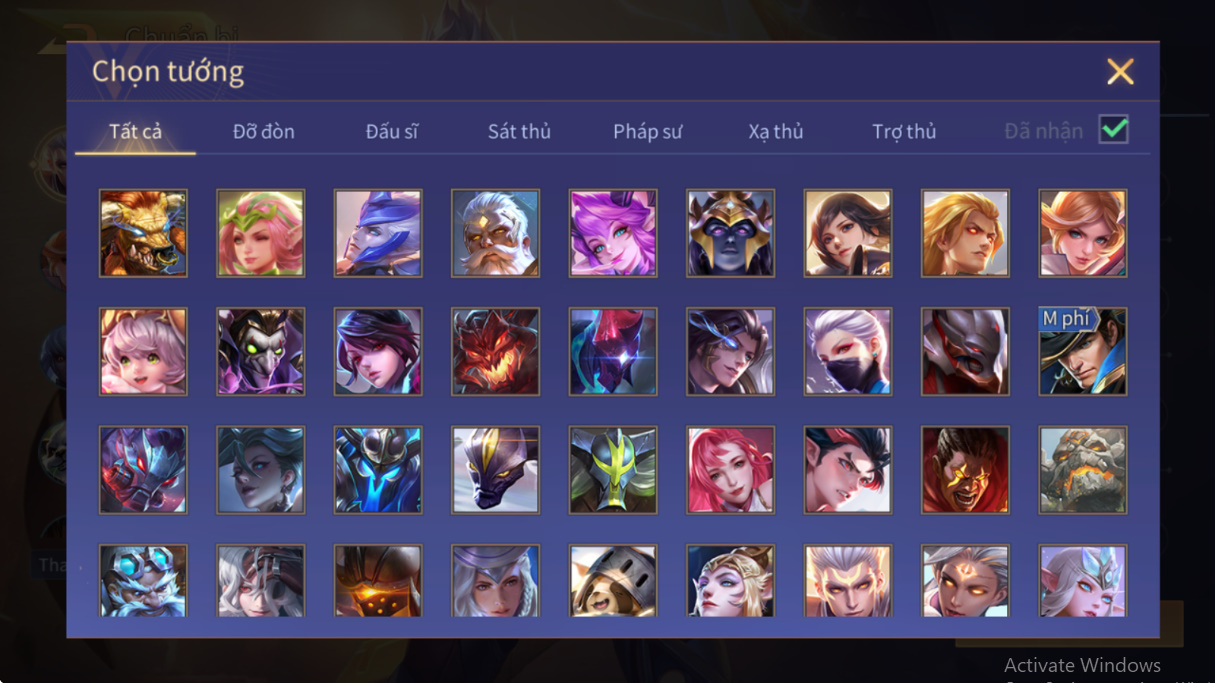
Task: Choose the purple-haired girl hero portrait
Action: 613,233
